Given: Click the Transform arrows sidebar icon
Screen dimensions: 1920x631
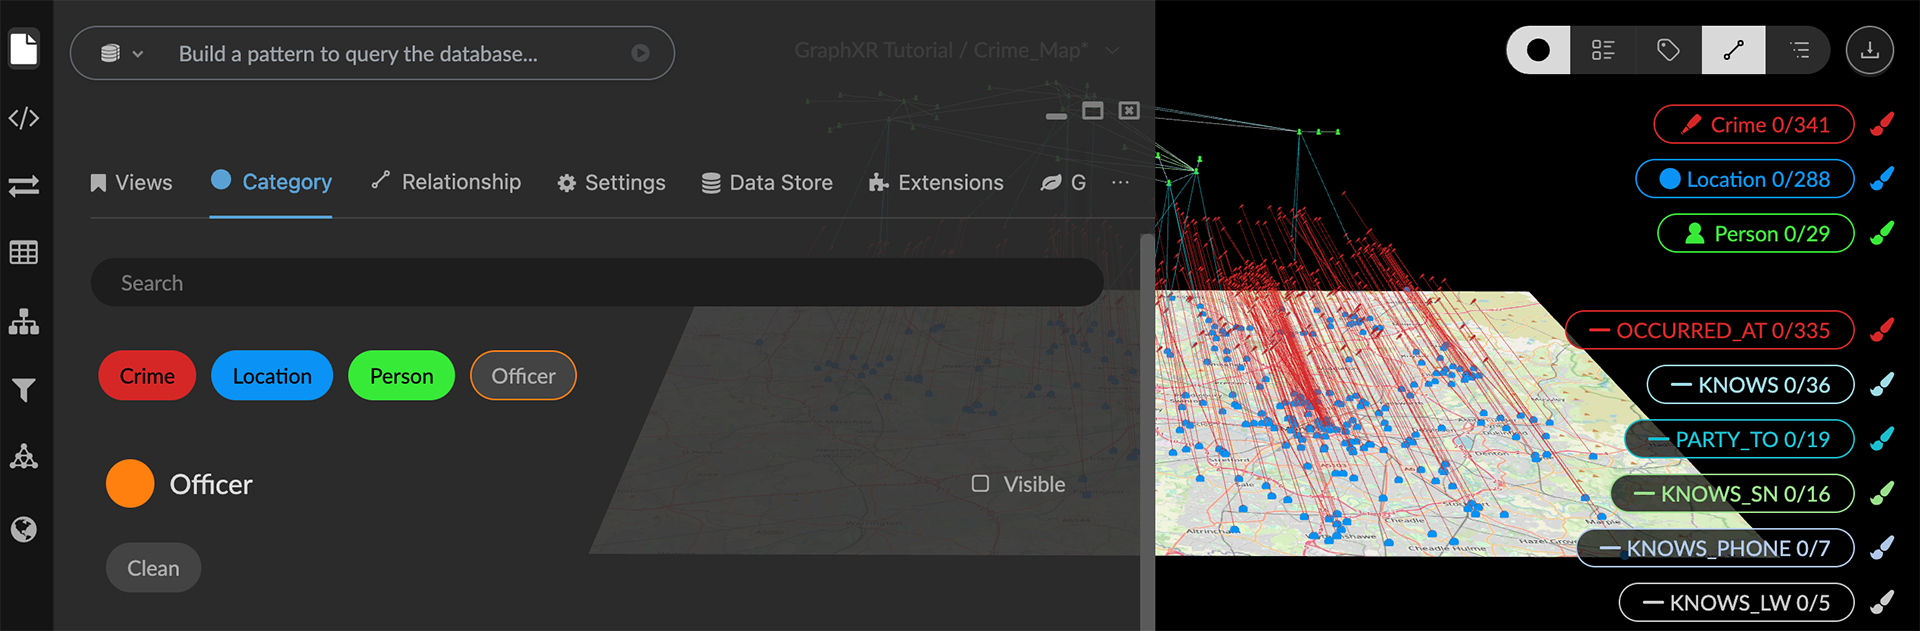Looking at the screenshot, I should (x=24, y=186).
